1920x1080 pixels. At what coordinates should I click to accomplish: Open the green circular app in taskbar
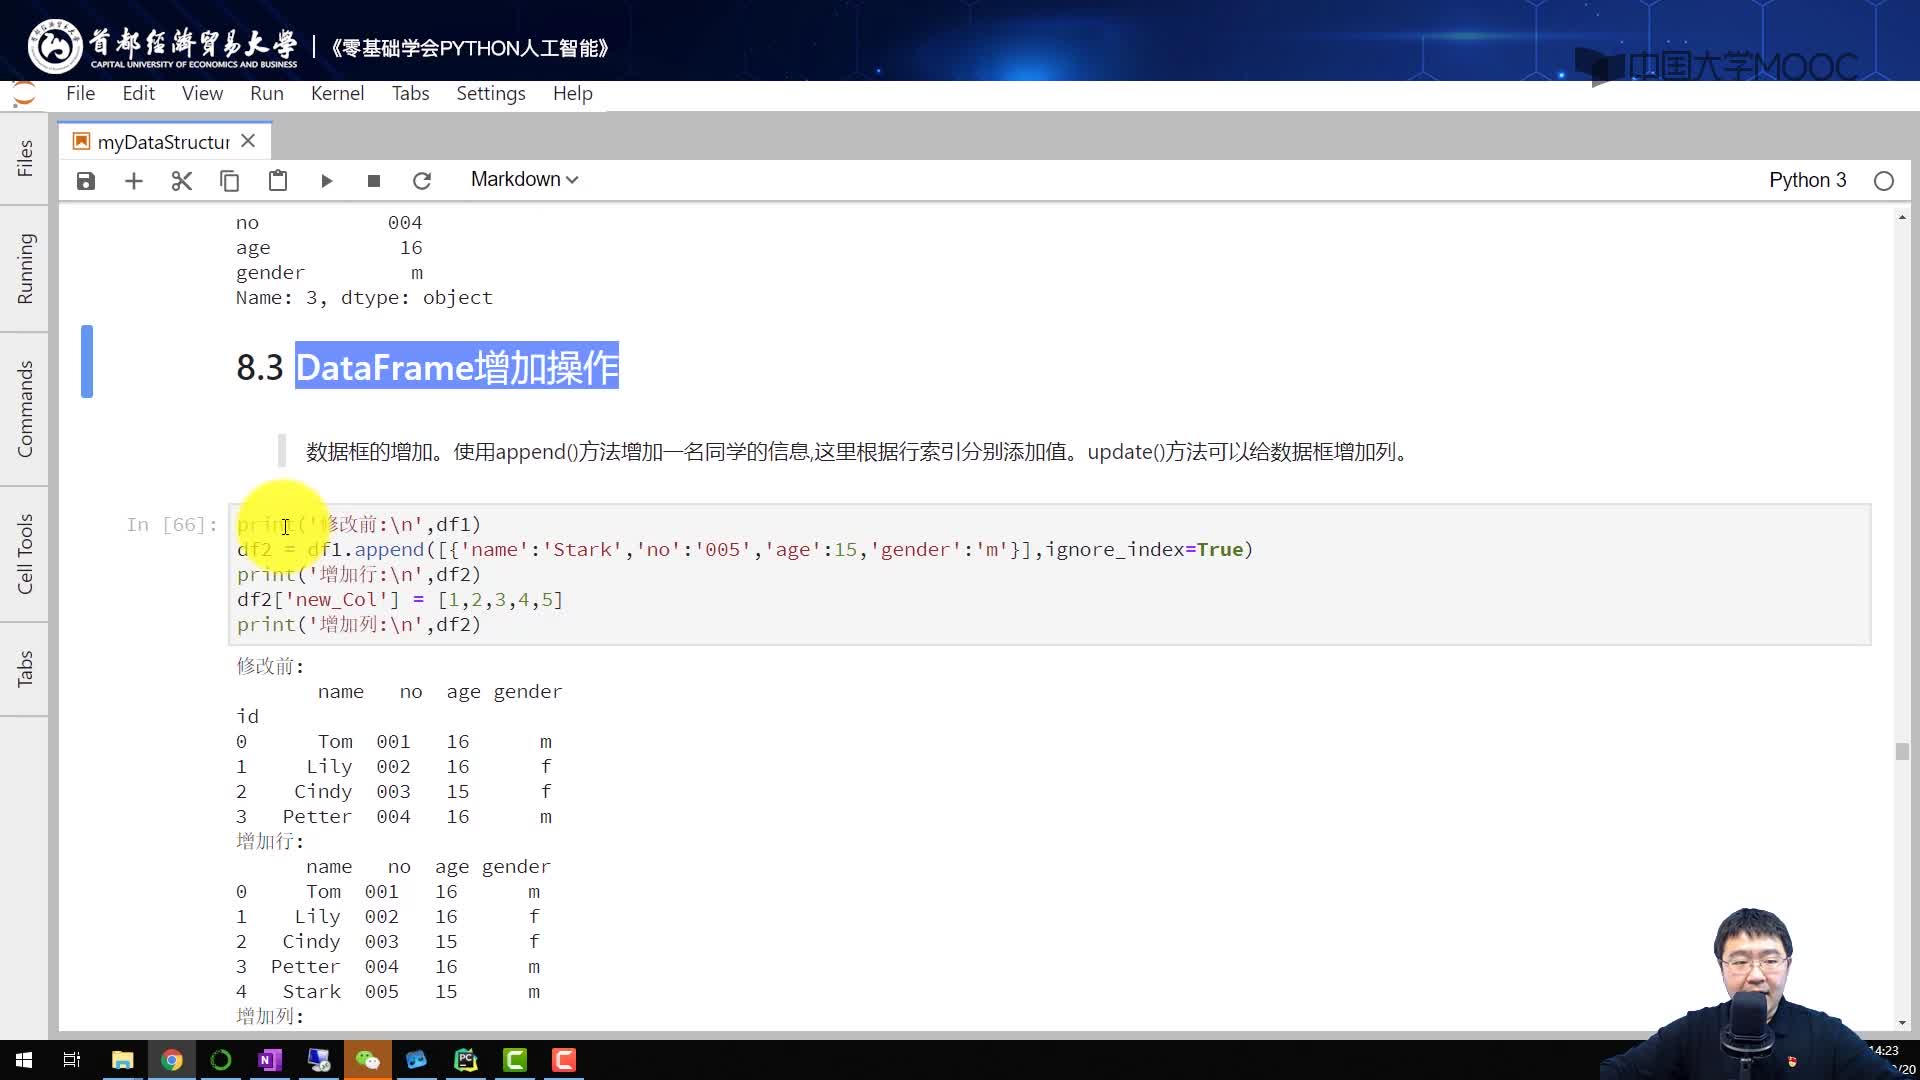coord(221,1060)
